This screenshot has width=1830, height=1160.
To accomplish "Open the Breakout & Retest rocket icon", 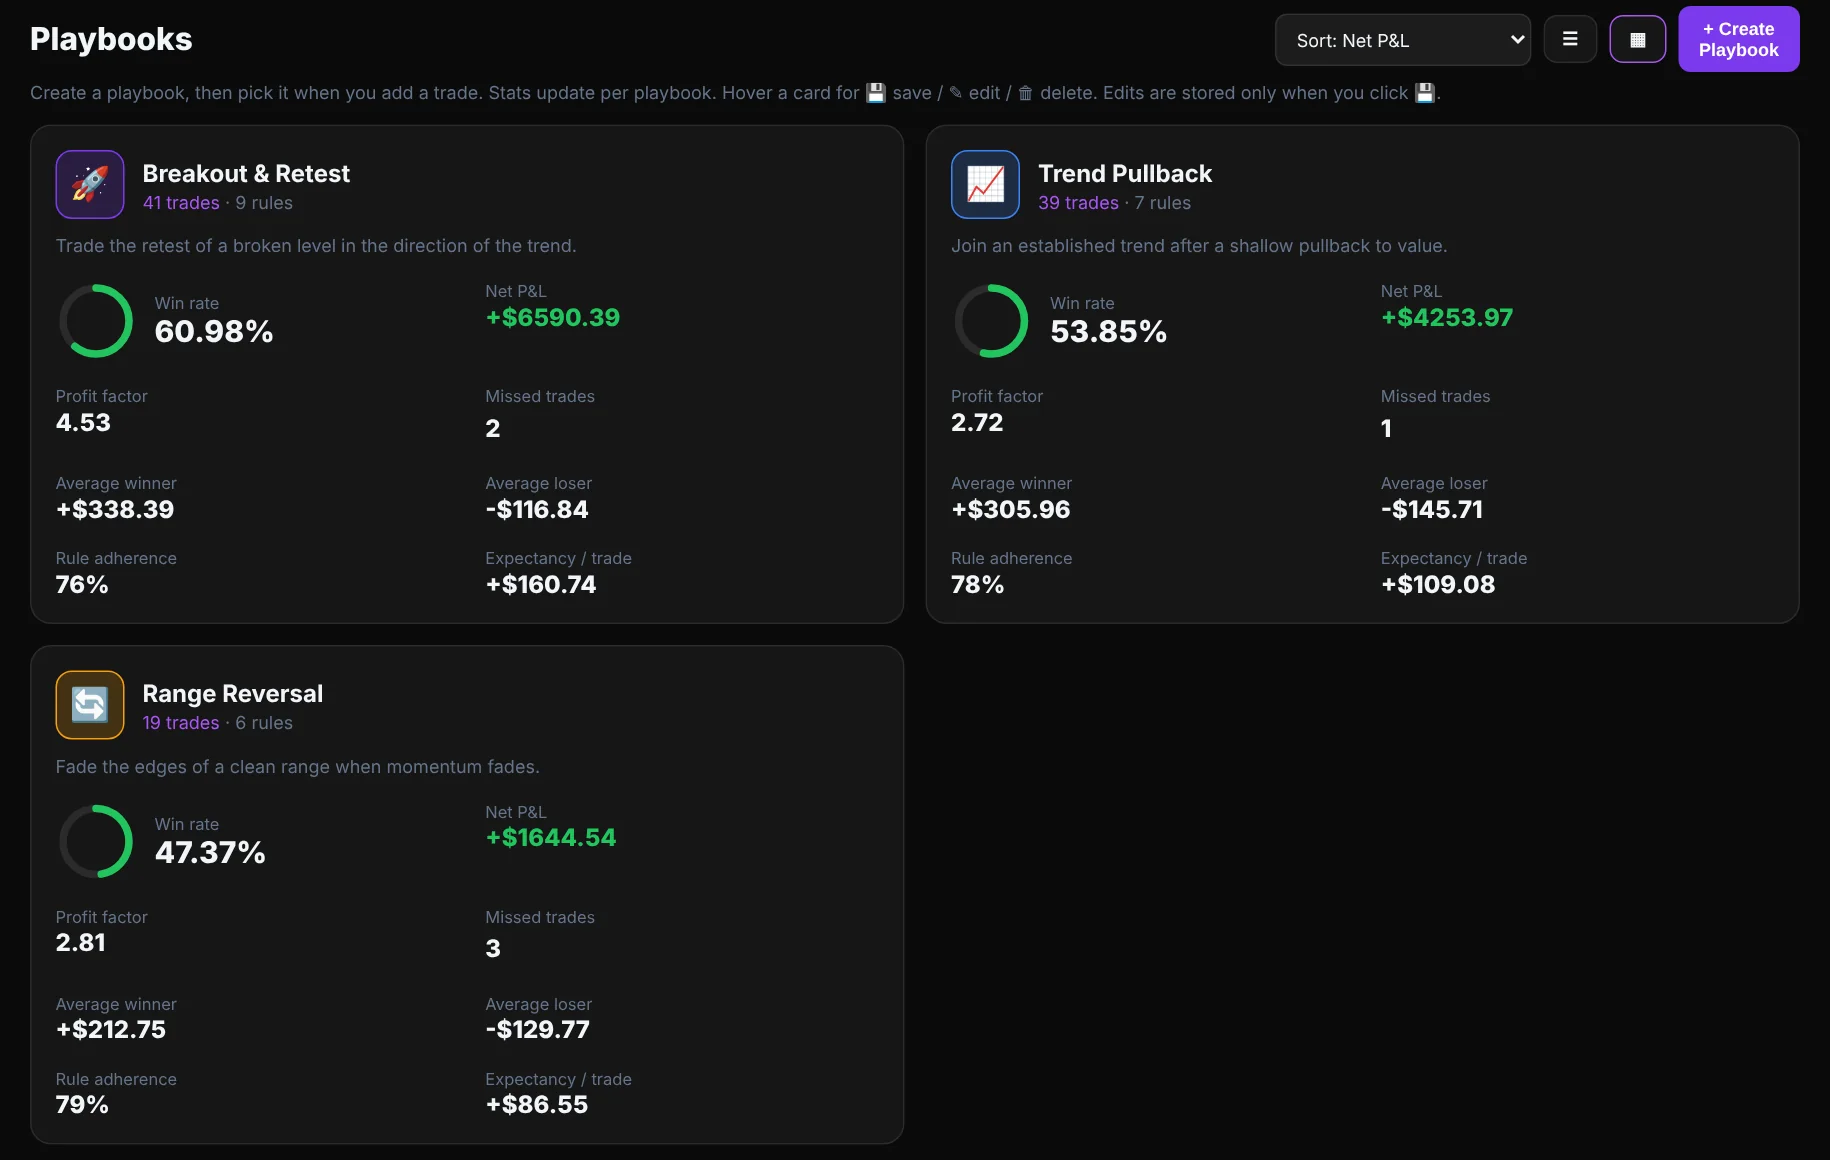I will pos(90,184).
